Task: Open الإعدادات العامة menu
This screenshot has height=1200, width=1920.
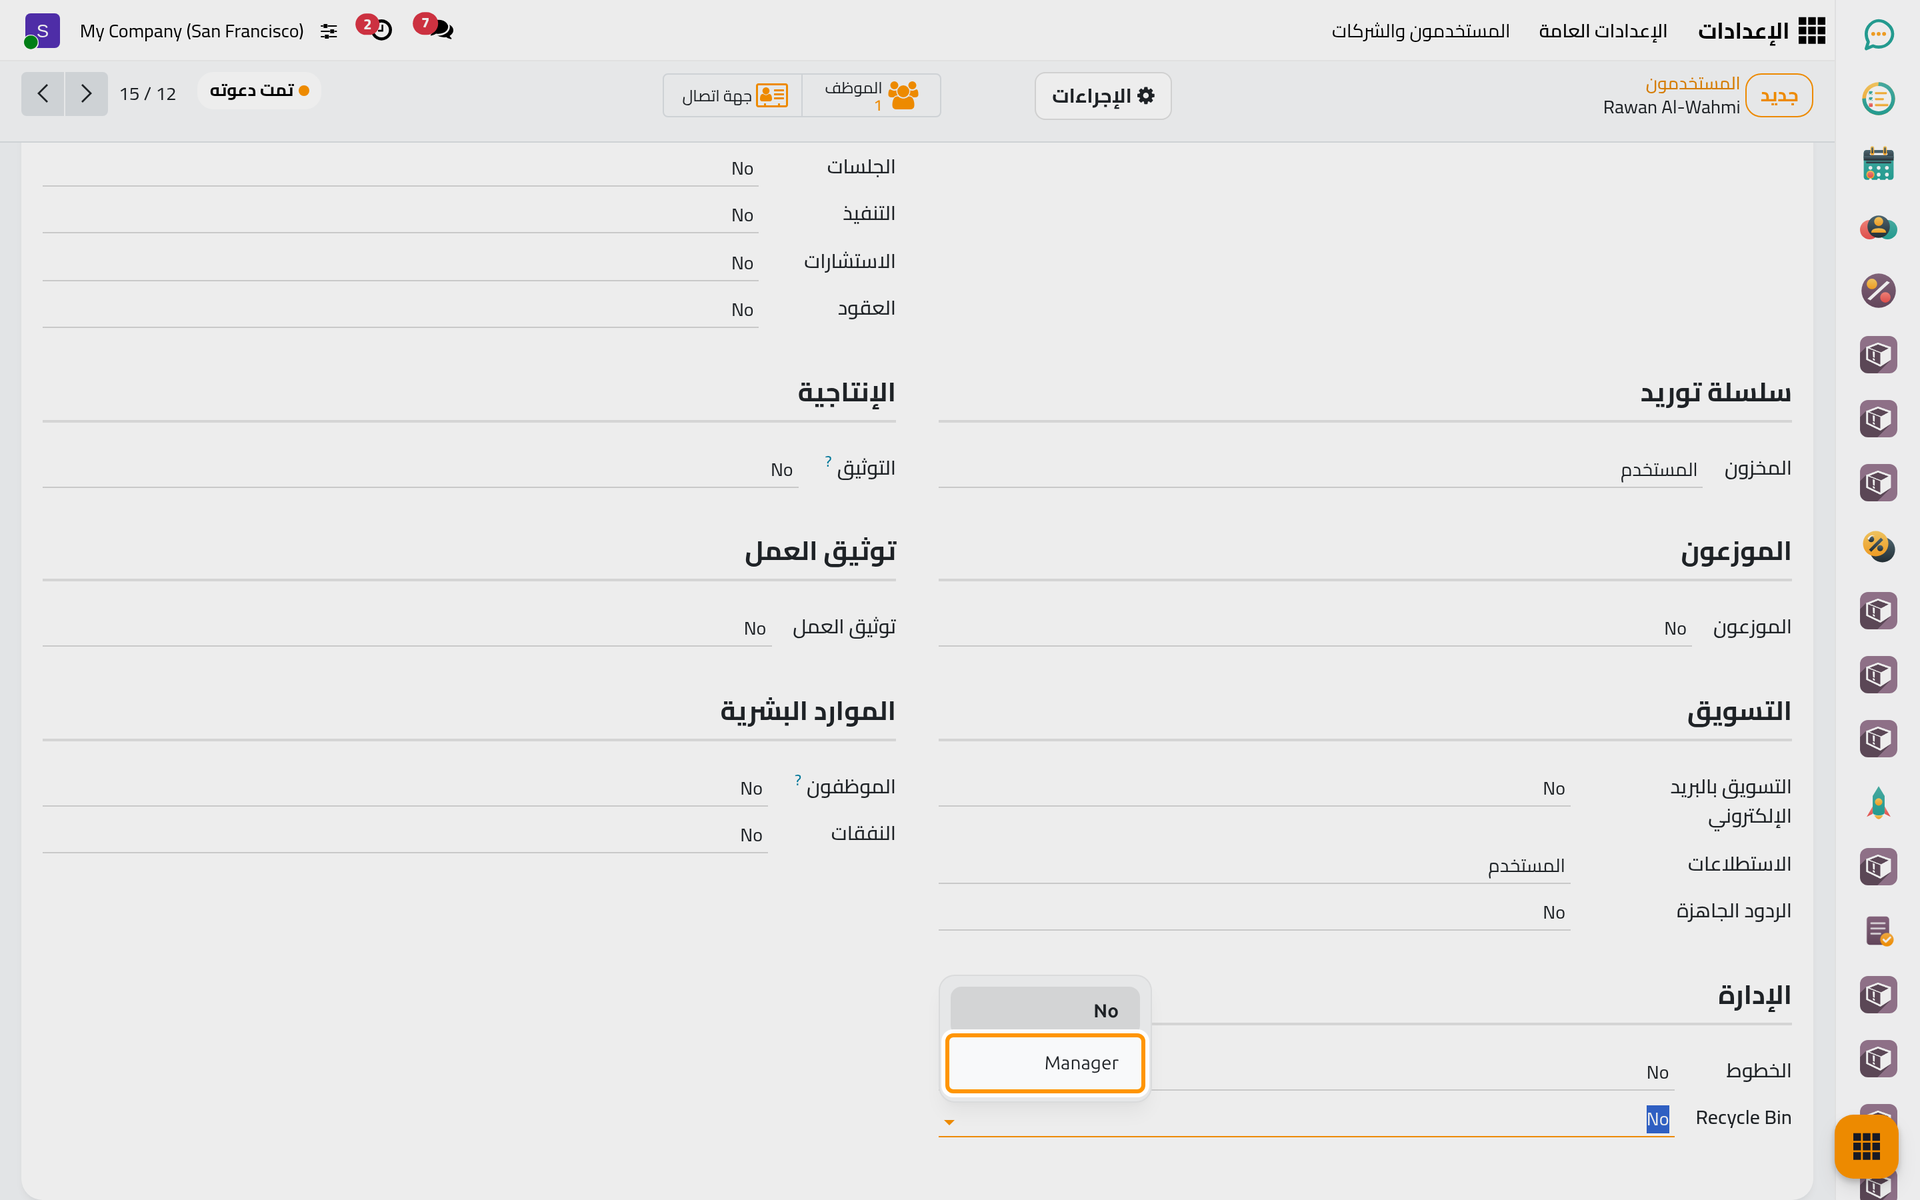Action: 1603,31
